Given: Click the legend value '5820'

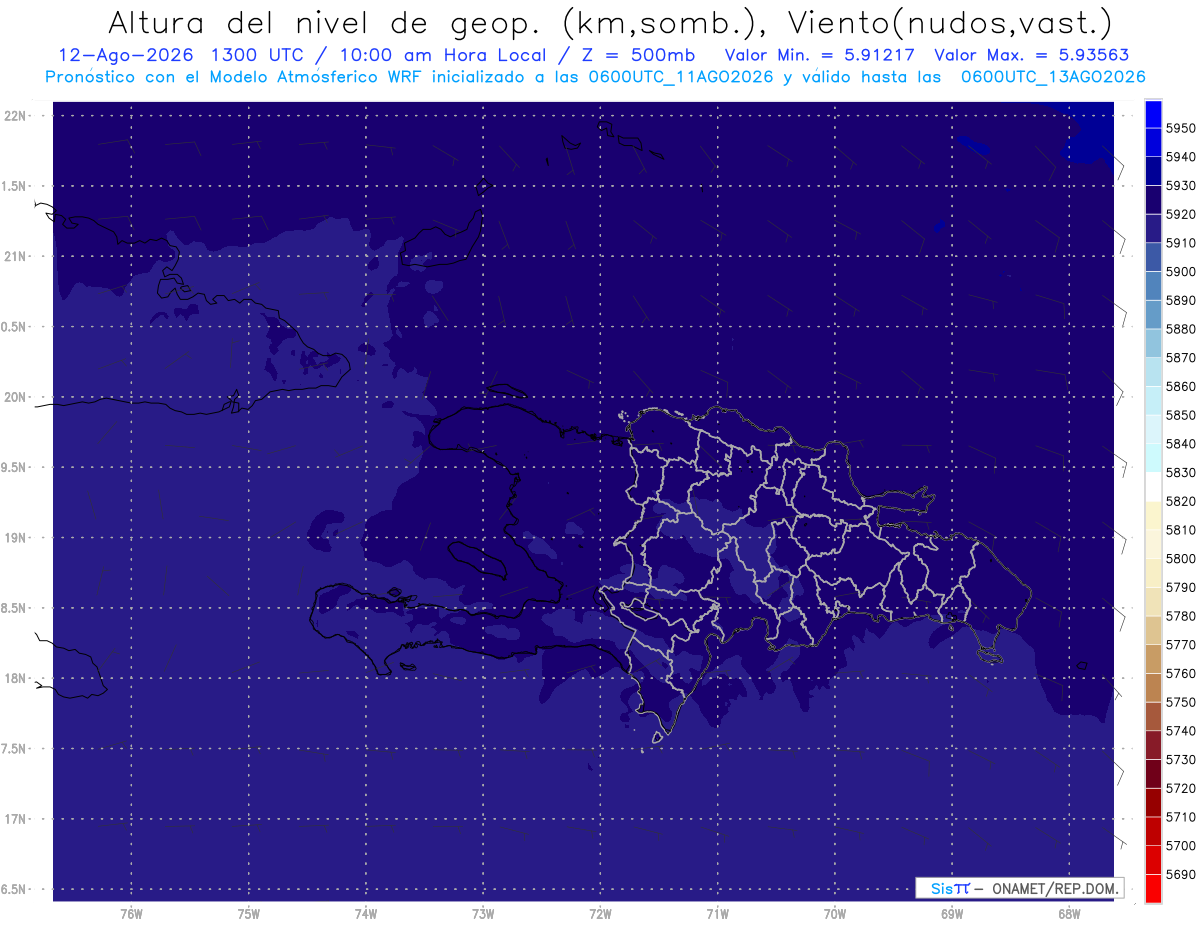Looking at the screenshot, I should point(1181,501).
